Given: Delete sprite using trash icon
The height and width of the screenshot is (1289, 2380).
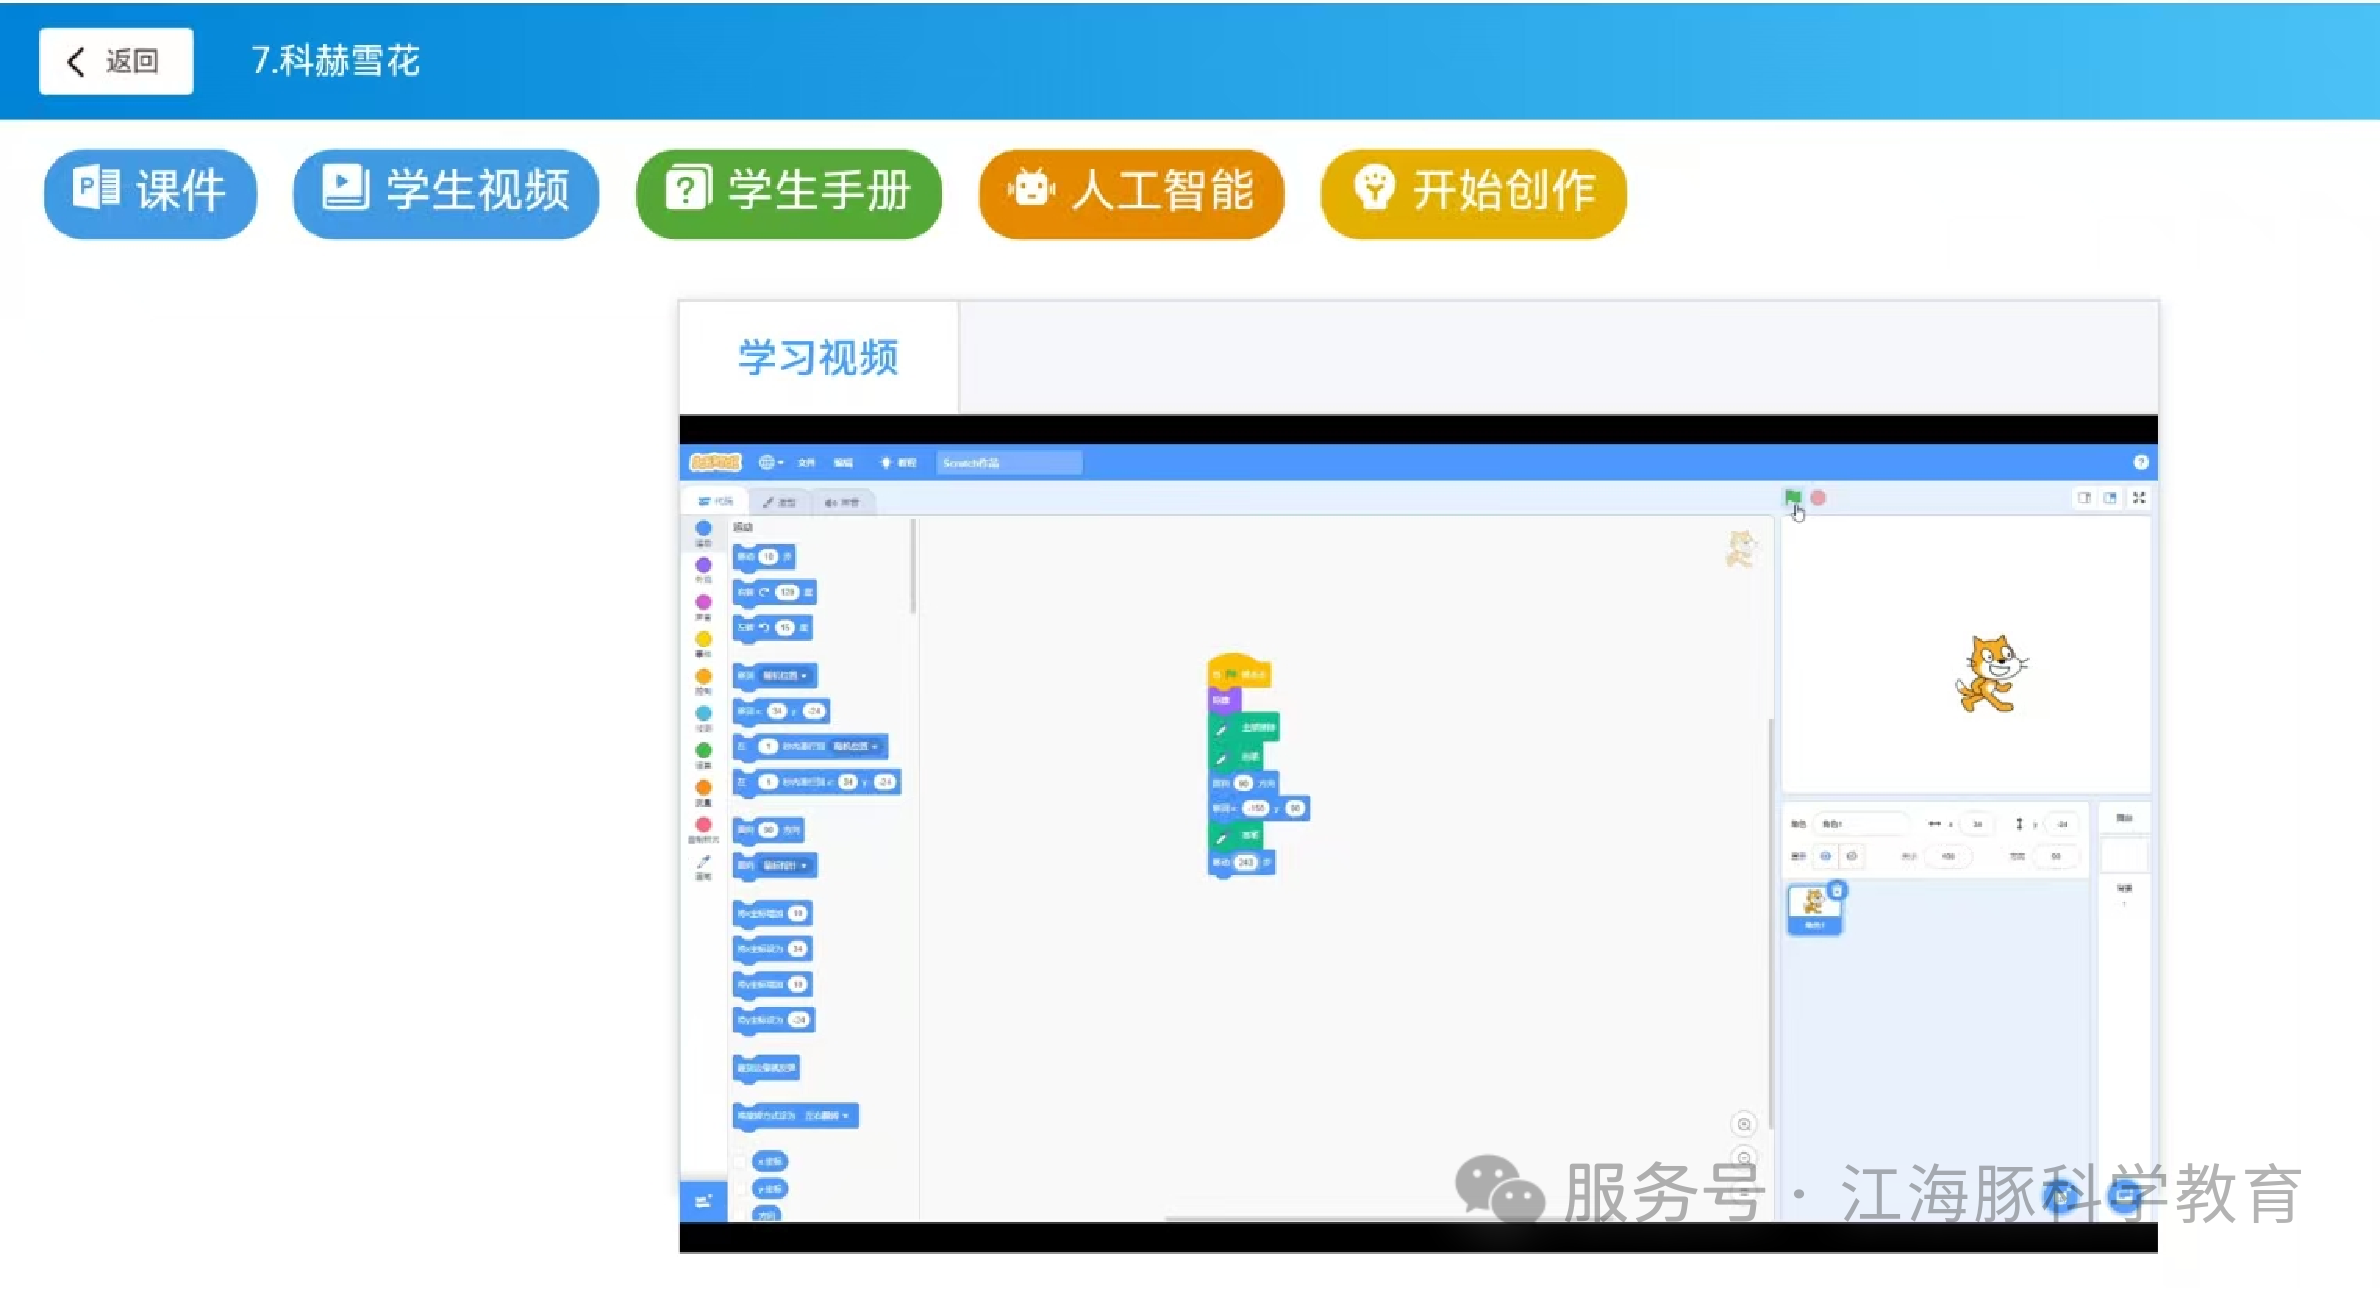Looking at the screenshot, I should click(x=1836, y=890).
